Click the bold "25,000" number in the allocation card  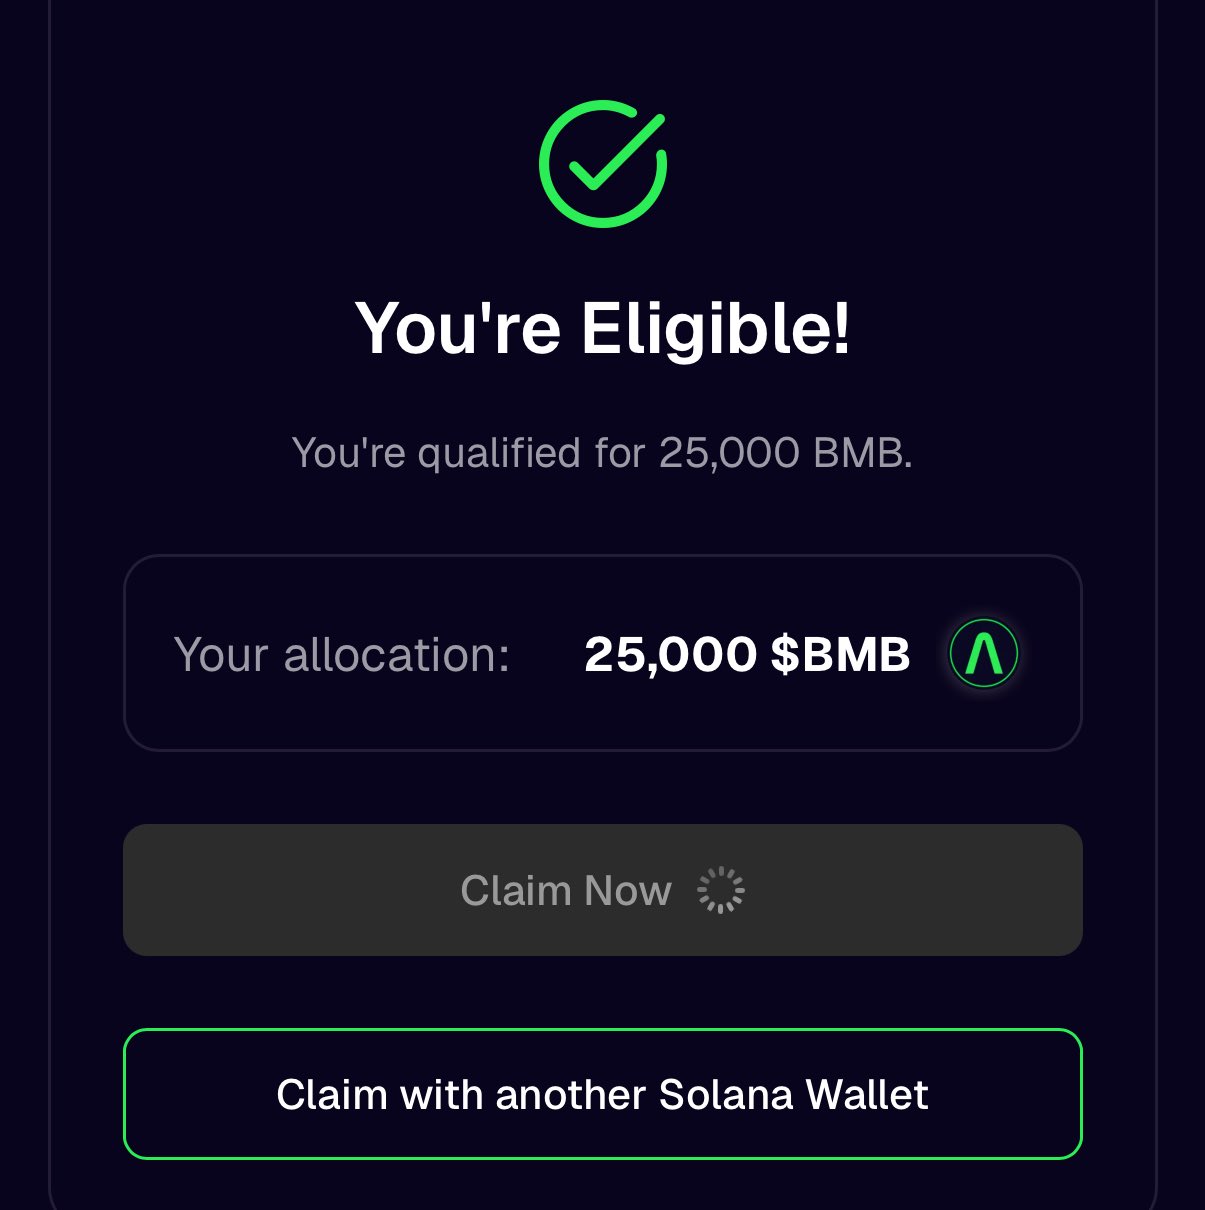(x=670, y=655)
